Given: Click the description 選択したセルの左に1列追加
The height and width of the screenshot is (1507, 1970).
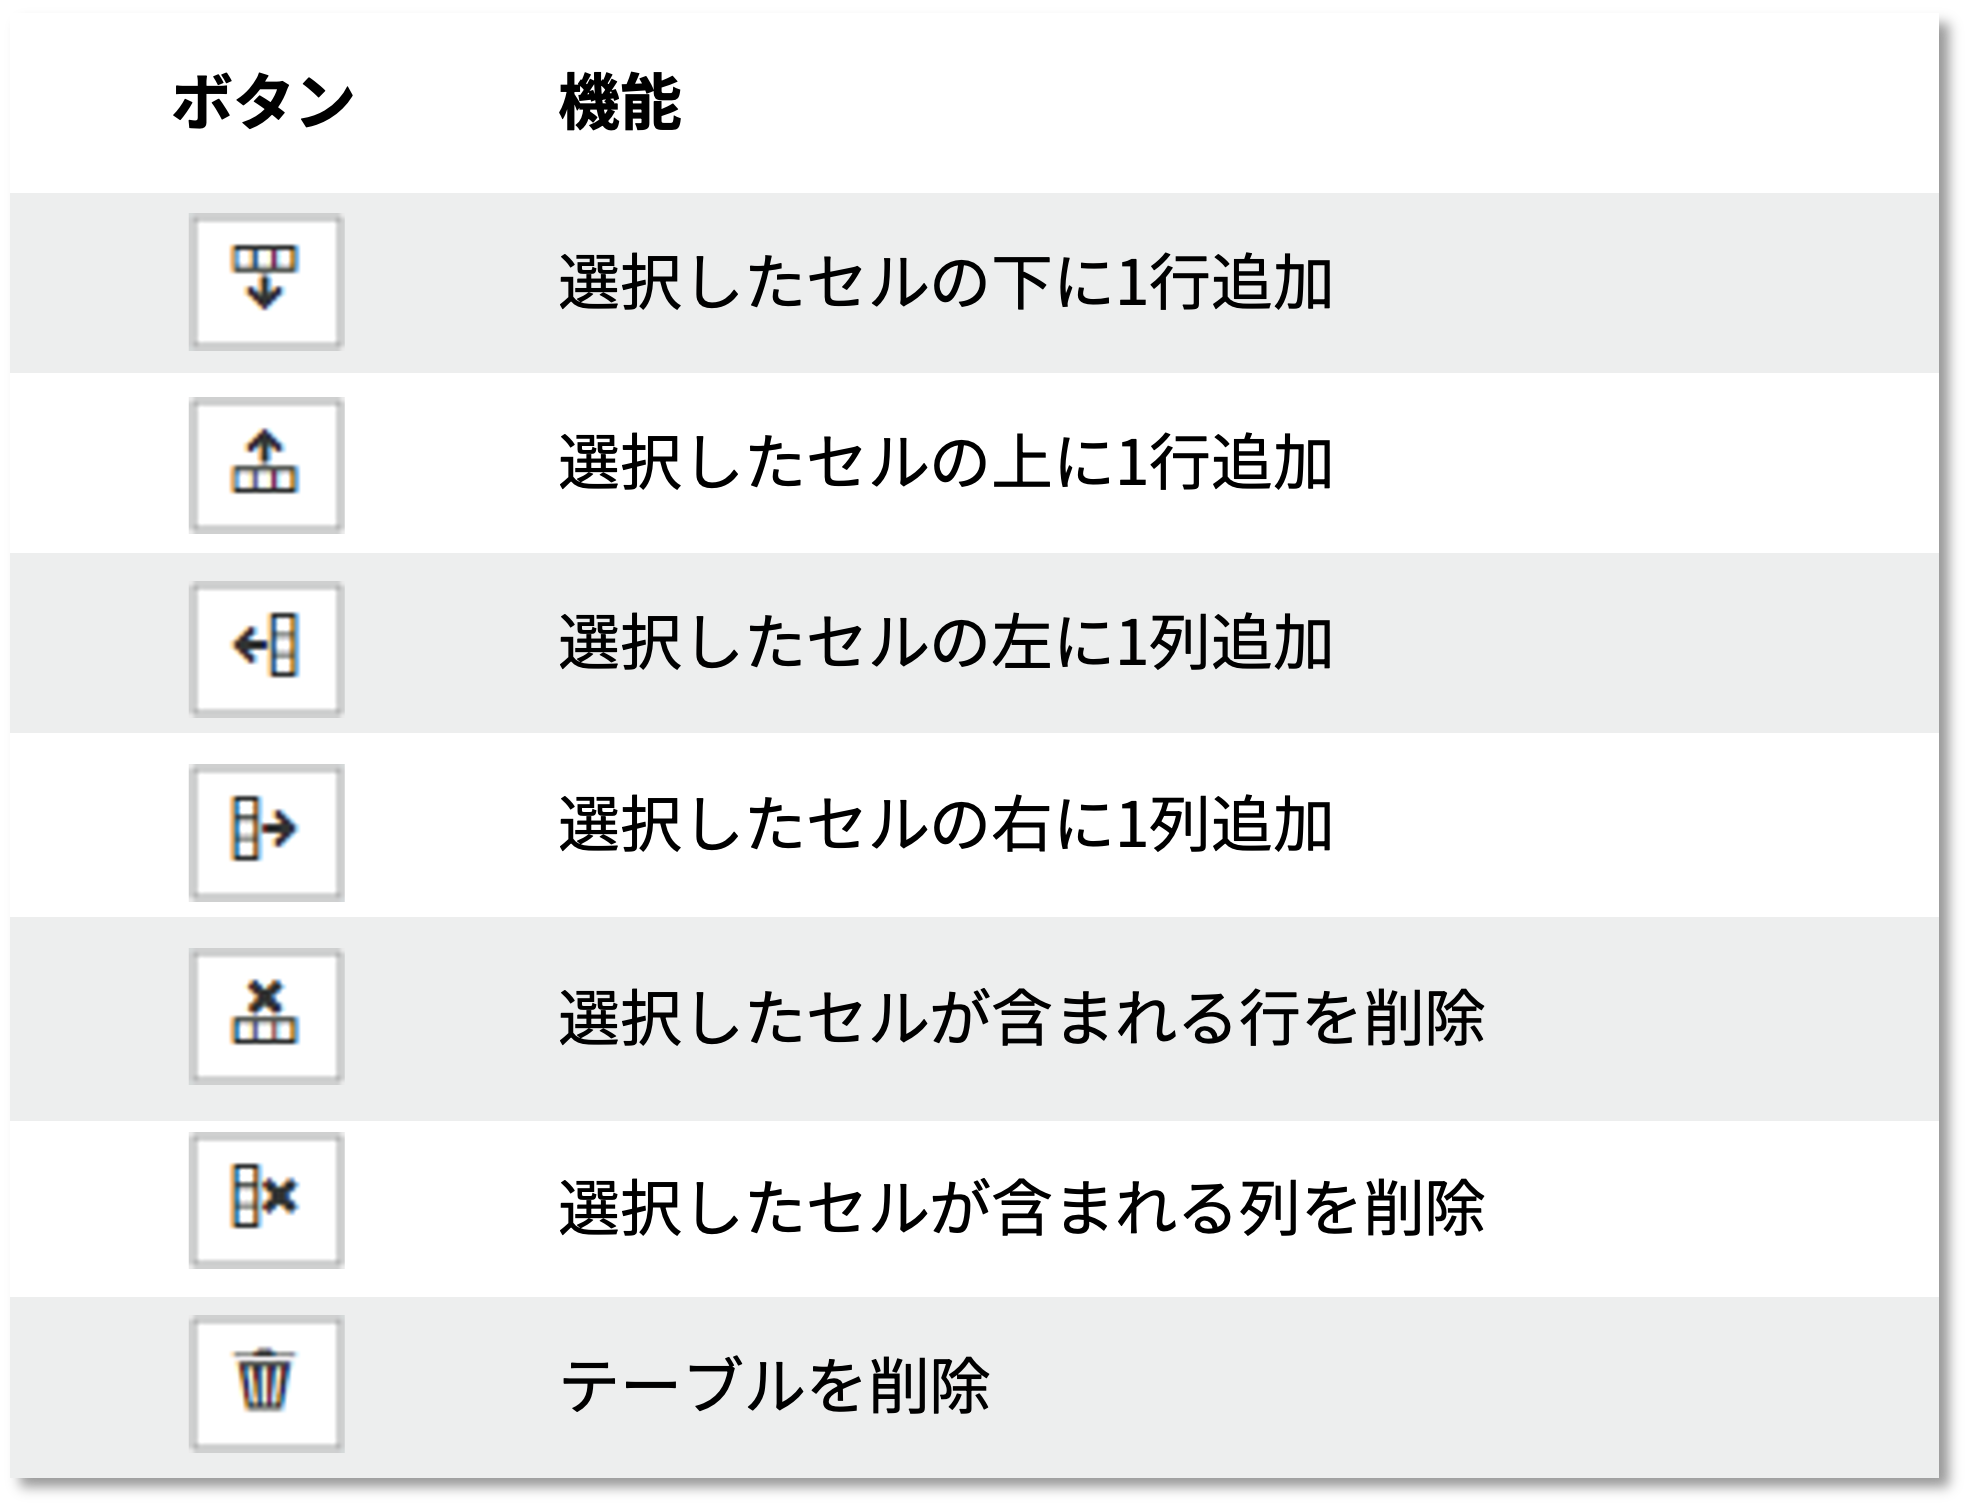Looking at the screenshot, I should 945,644.
